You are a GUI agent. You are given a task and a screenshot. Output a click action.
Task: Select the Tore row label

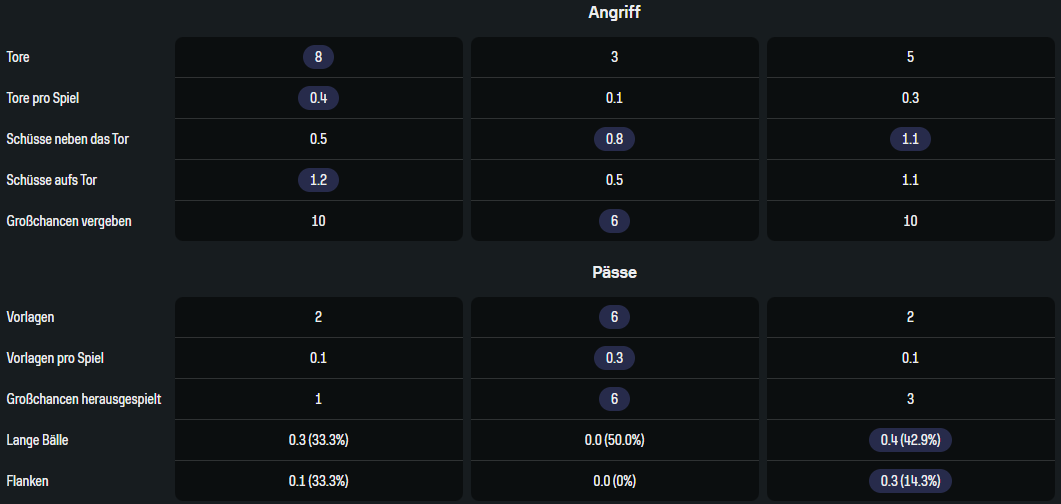tap(18, 57)
